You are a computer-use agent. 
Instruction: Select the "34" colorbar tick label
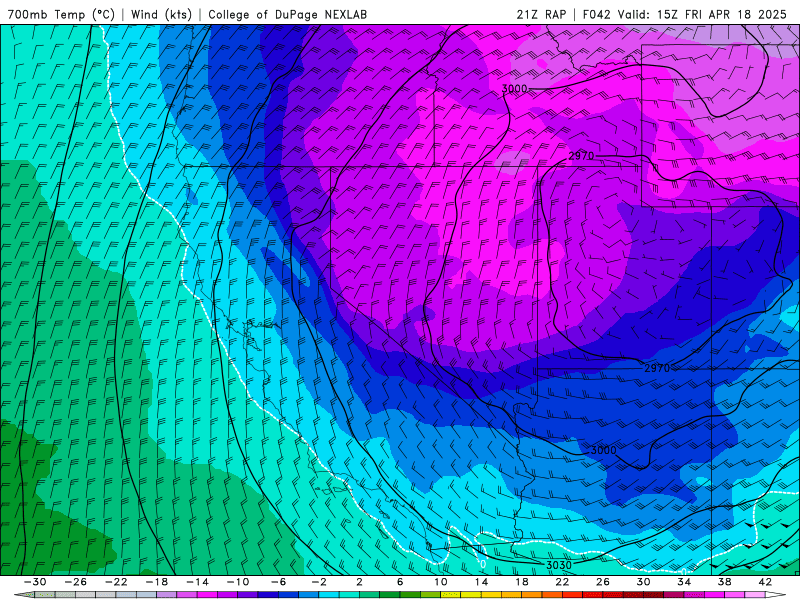point(684,582)
